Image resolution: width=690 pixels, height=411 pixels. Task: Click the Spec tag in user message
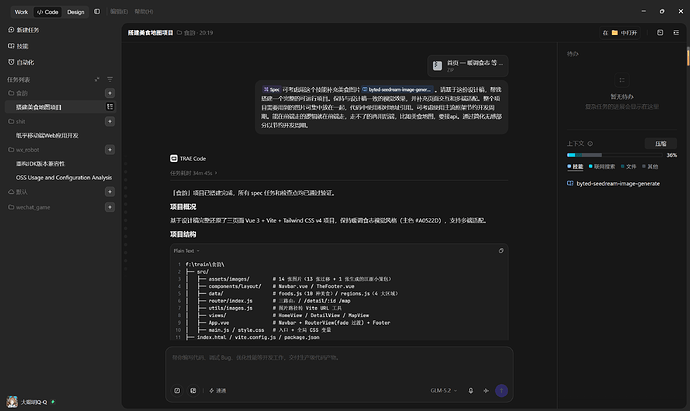(272, 89)
